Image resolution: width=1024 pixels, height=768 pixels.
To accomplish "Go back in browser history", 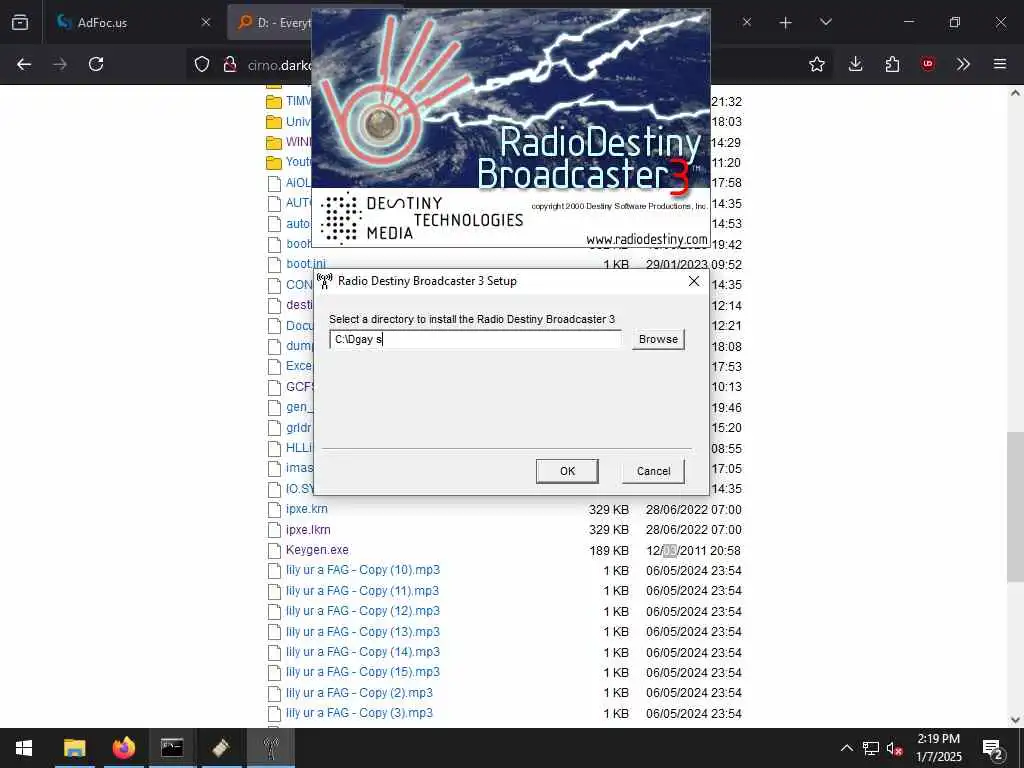I will [x=24, y=64].
